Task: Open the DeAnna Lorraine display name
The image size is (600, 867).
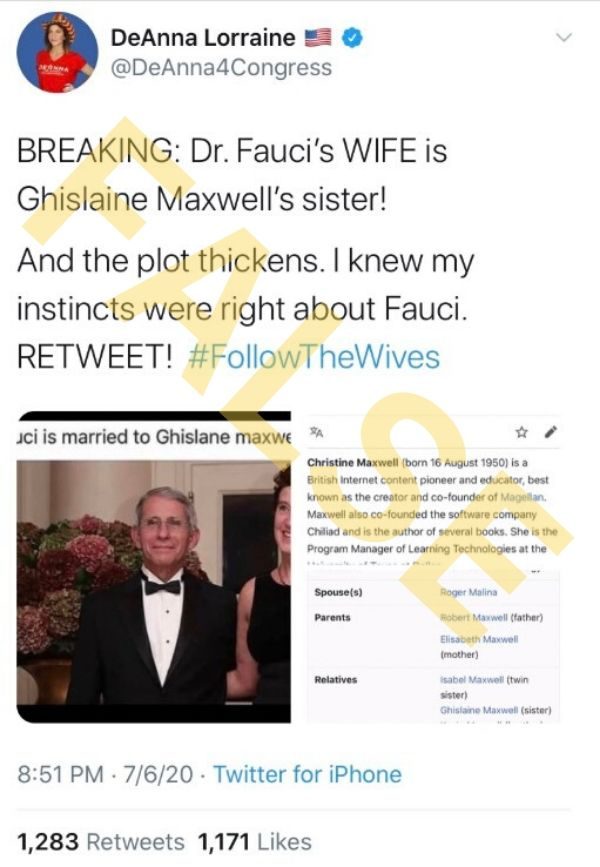Action: pyautogui.click(x=203, y=38)
